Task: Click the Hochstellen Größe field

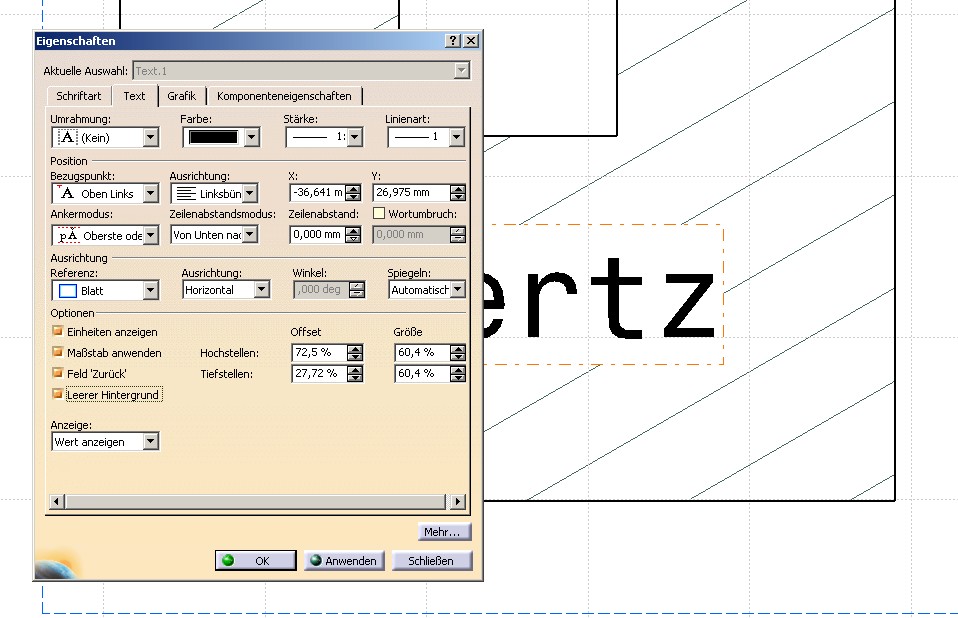Action: [x=423, y=352]
